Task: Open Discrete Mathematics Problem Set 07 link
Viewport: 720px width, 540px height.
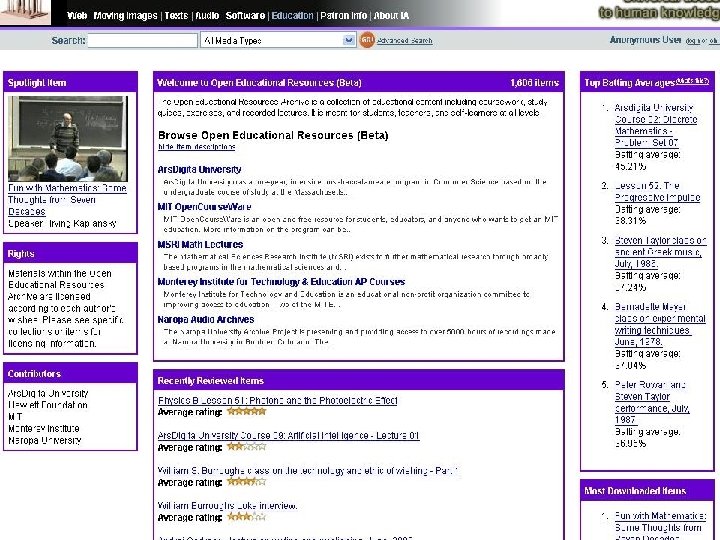Action: coord(656,125)
